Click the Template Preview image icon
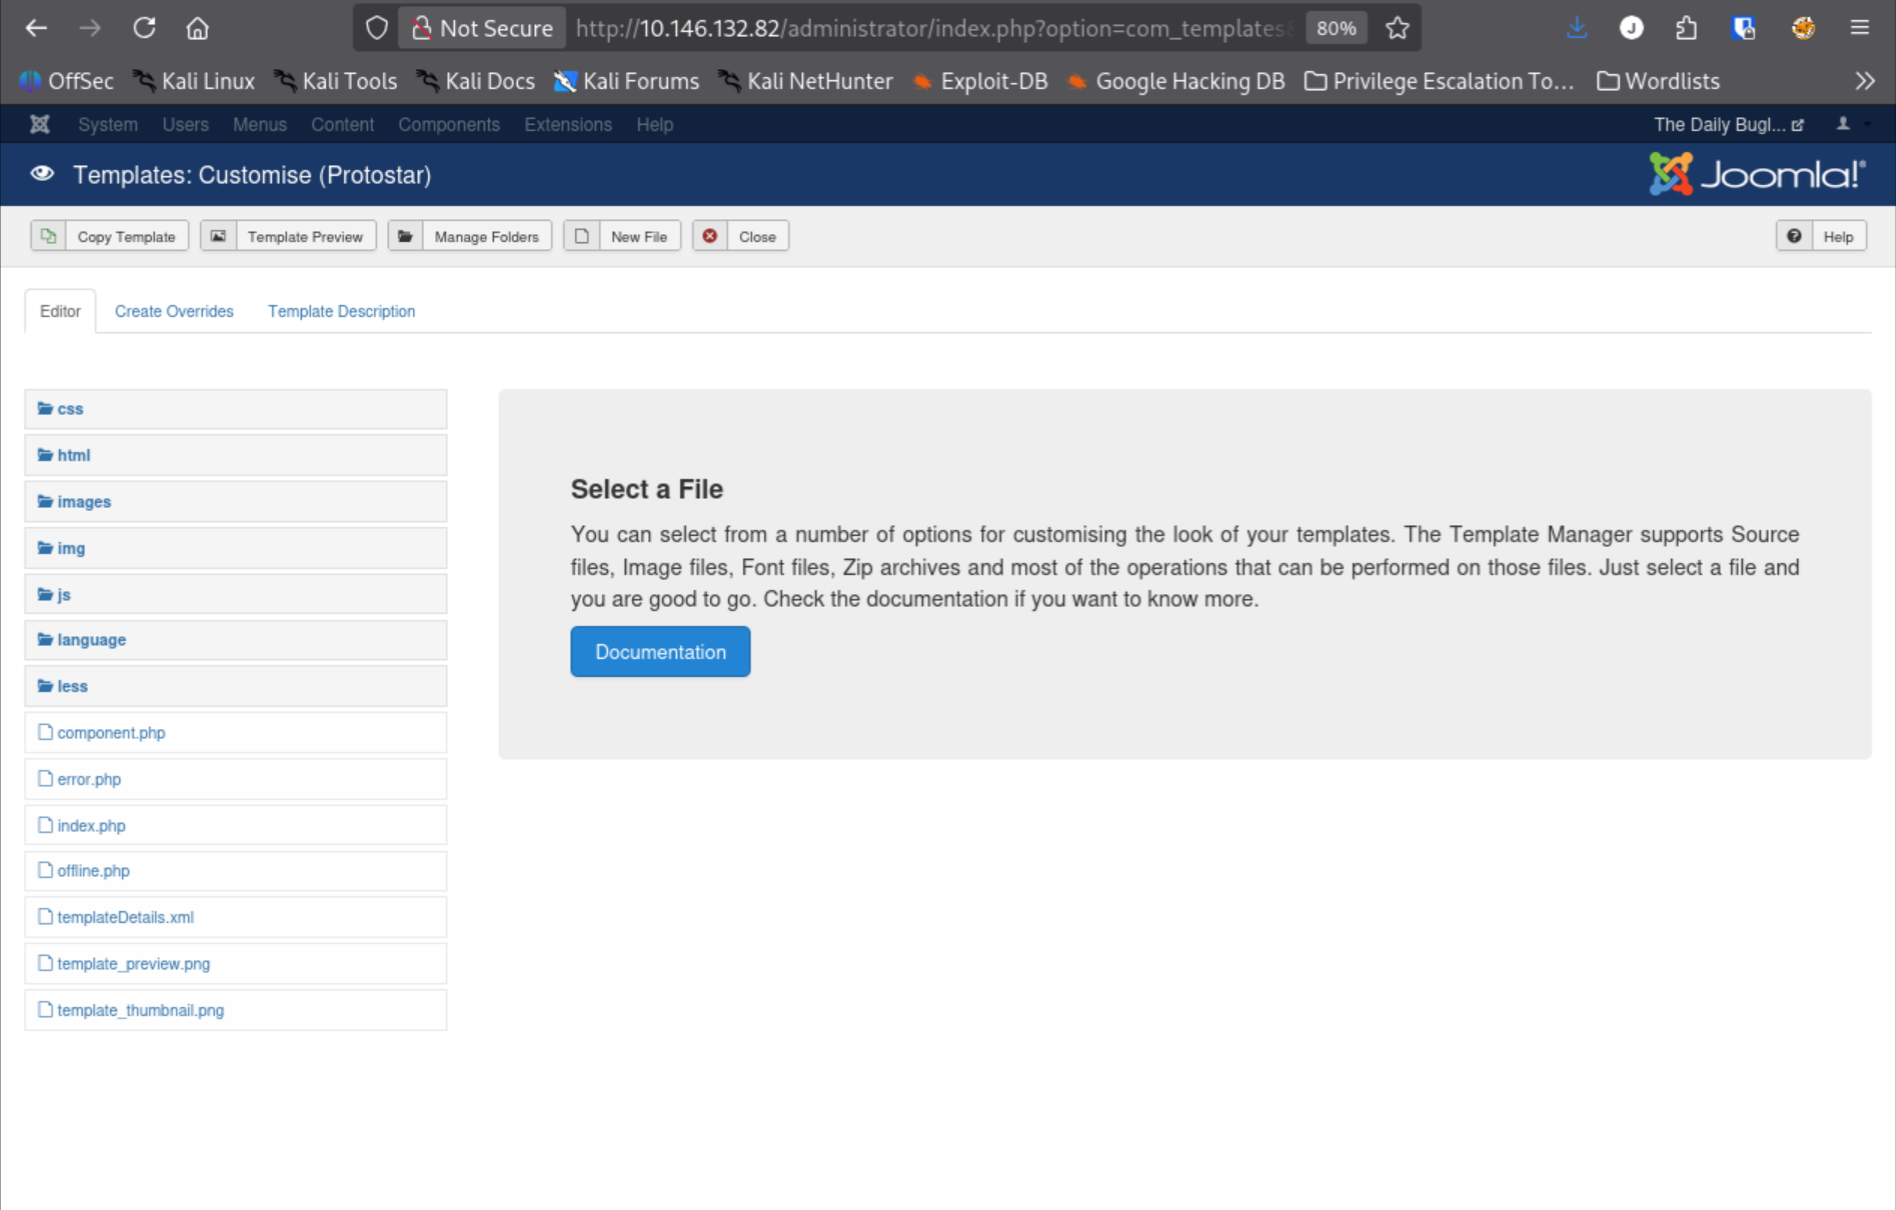 218,236
